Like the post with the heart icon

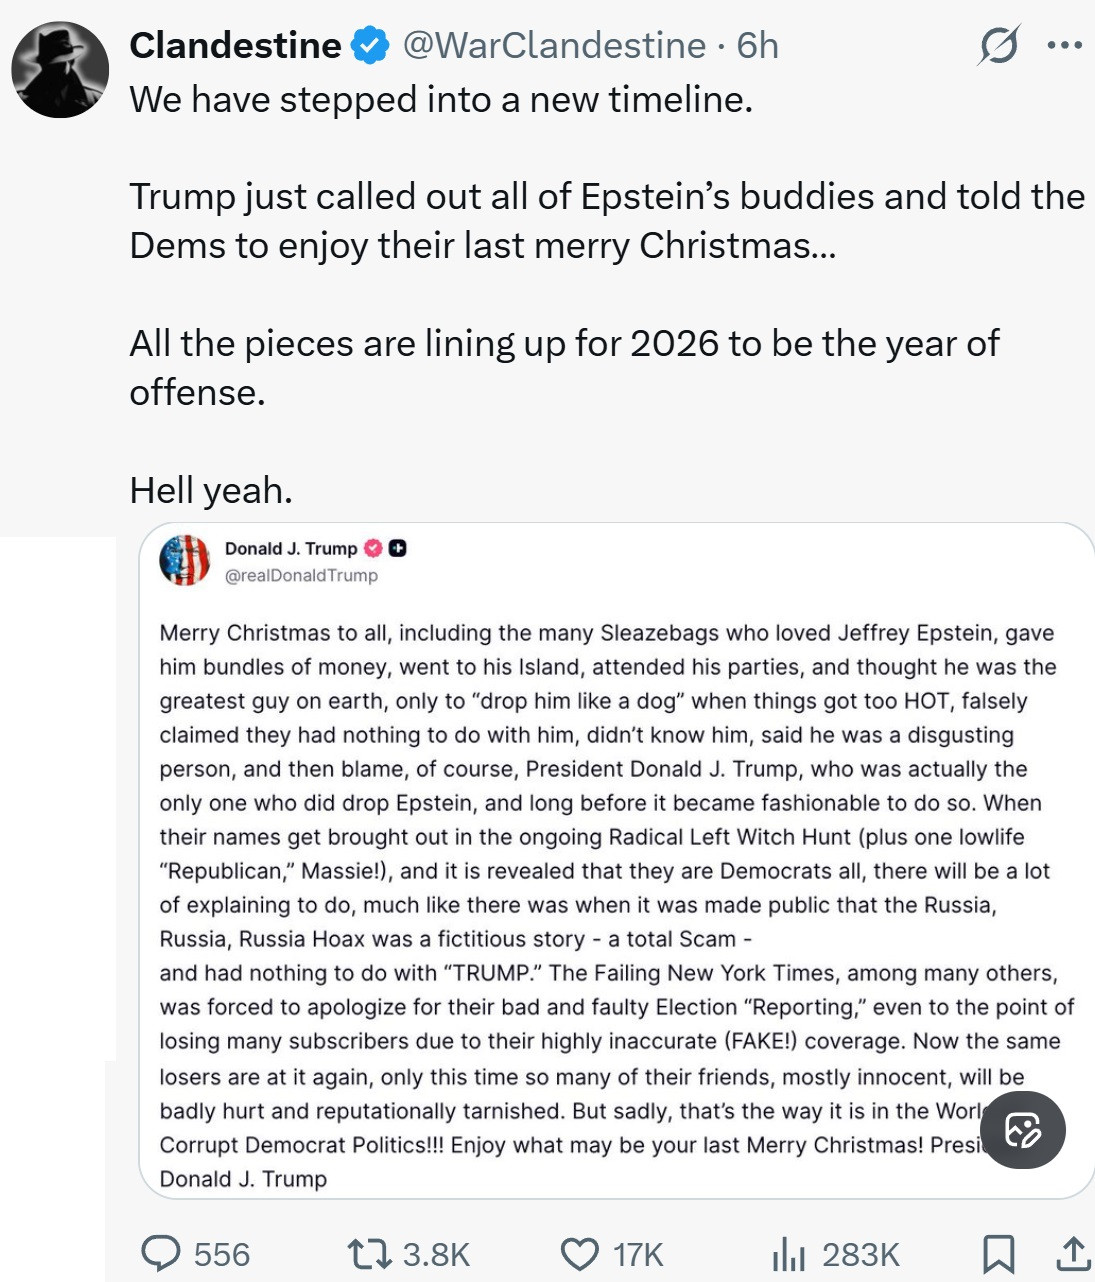[x=579, y=1253]
